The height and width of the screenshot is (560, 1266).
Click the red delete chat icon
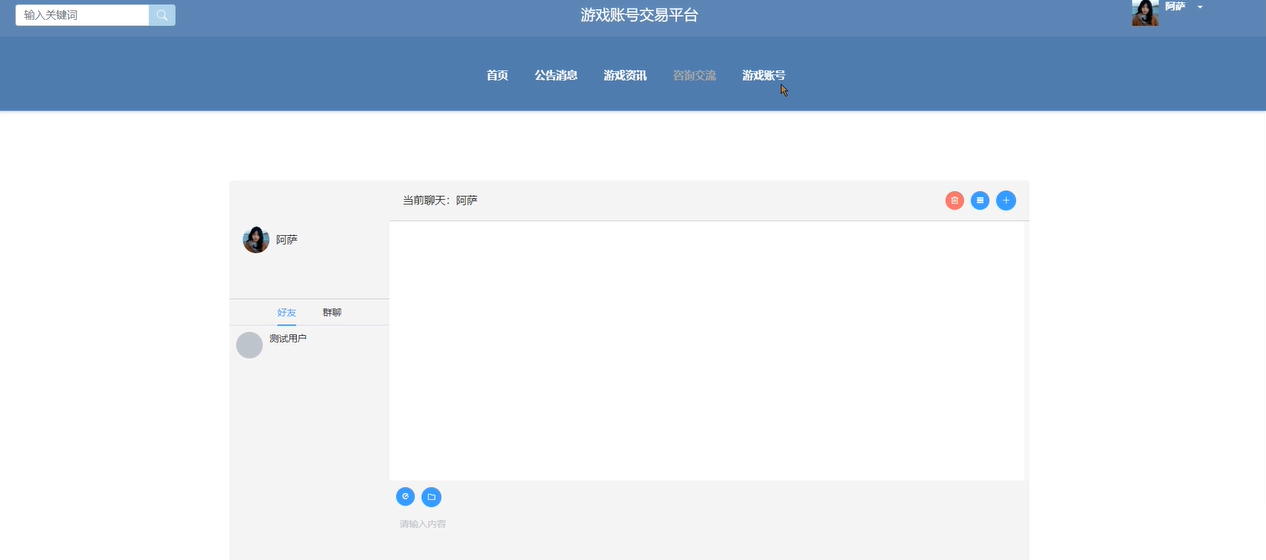955,200
